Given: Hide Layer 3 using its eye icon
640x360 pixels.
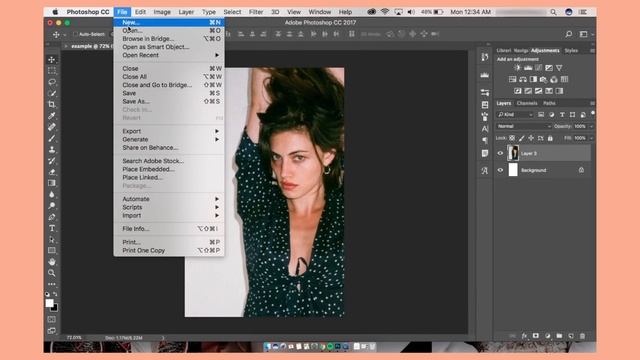Looking at the screenshot, I should tap(500, 153).
